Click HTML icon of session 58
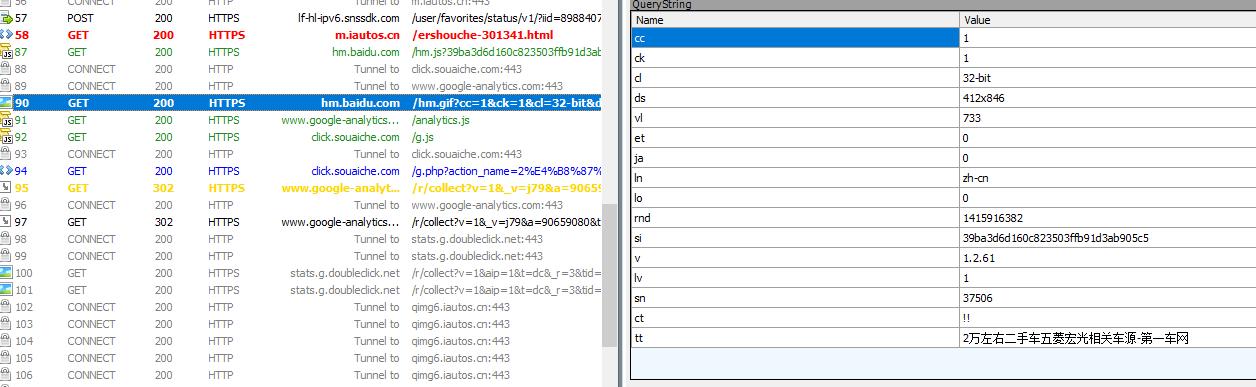The image size is (1256, 387). (x=7, y=35)
